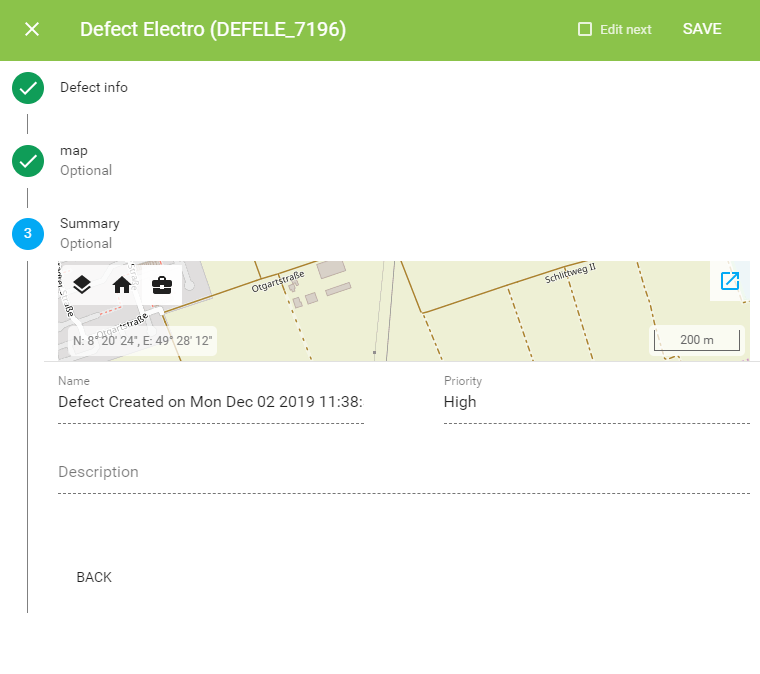
Task: Select the blue step 3 circle
Action: [x=28, y=234]
